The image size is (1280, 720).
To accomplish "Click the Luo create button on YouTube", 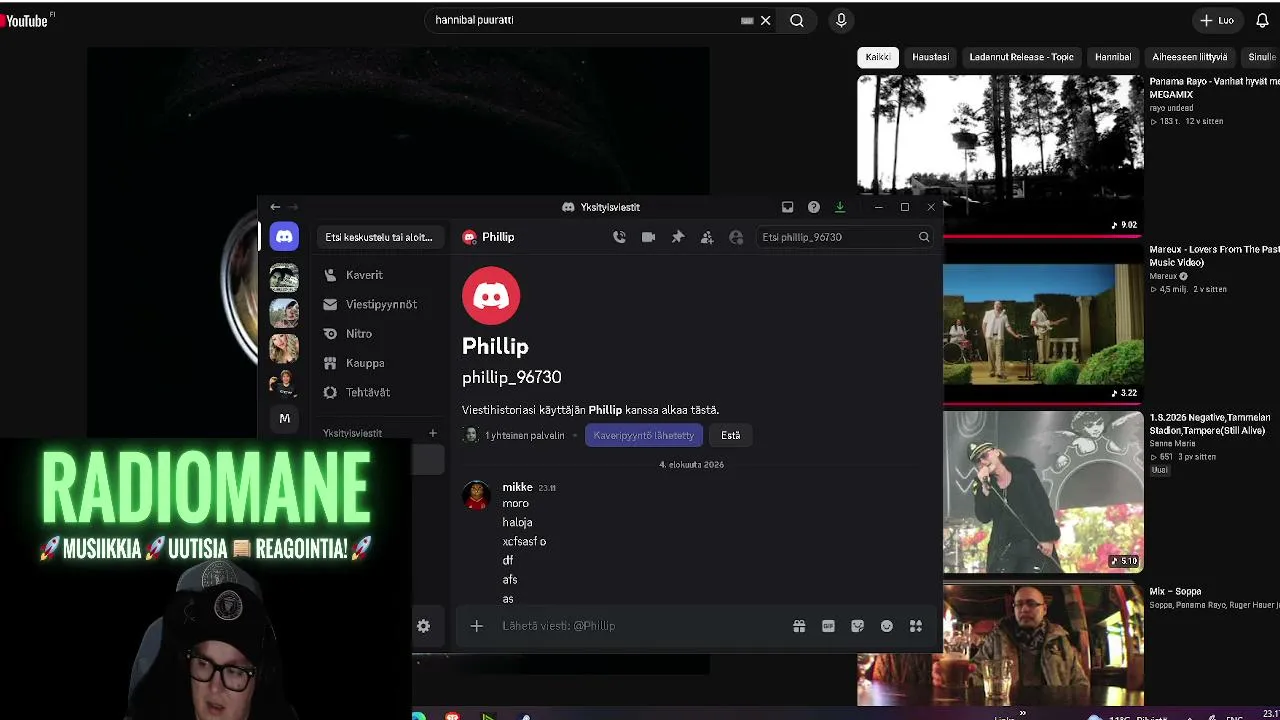I will [1218, 20].
